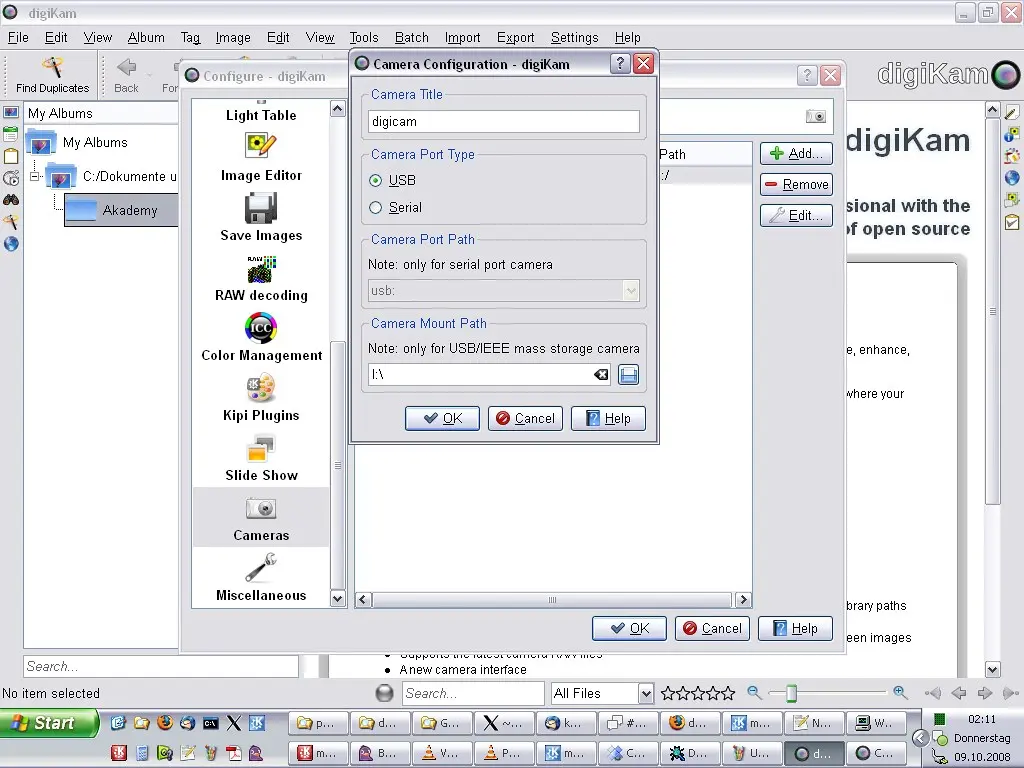Open the RAW decoding settings page
The height and width of the screenshot is (768, 1024).
(260, 275)
